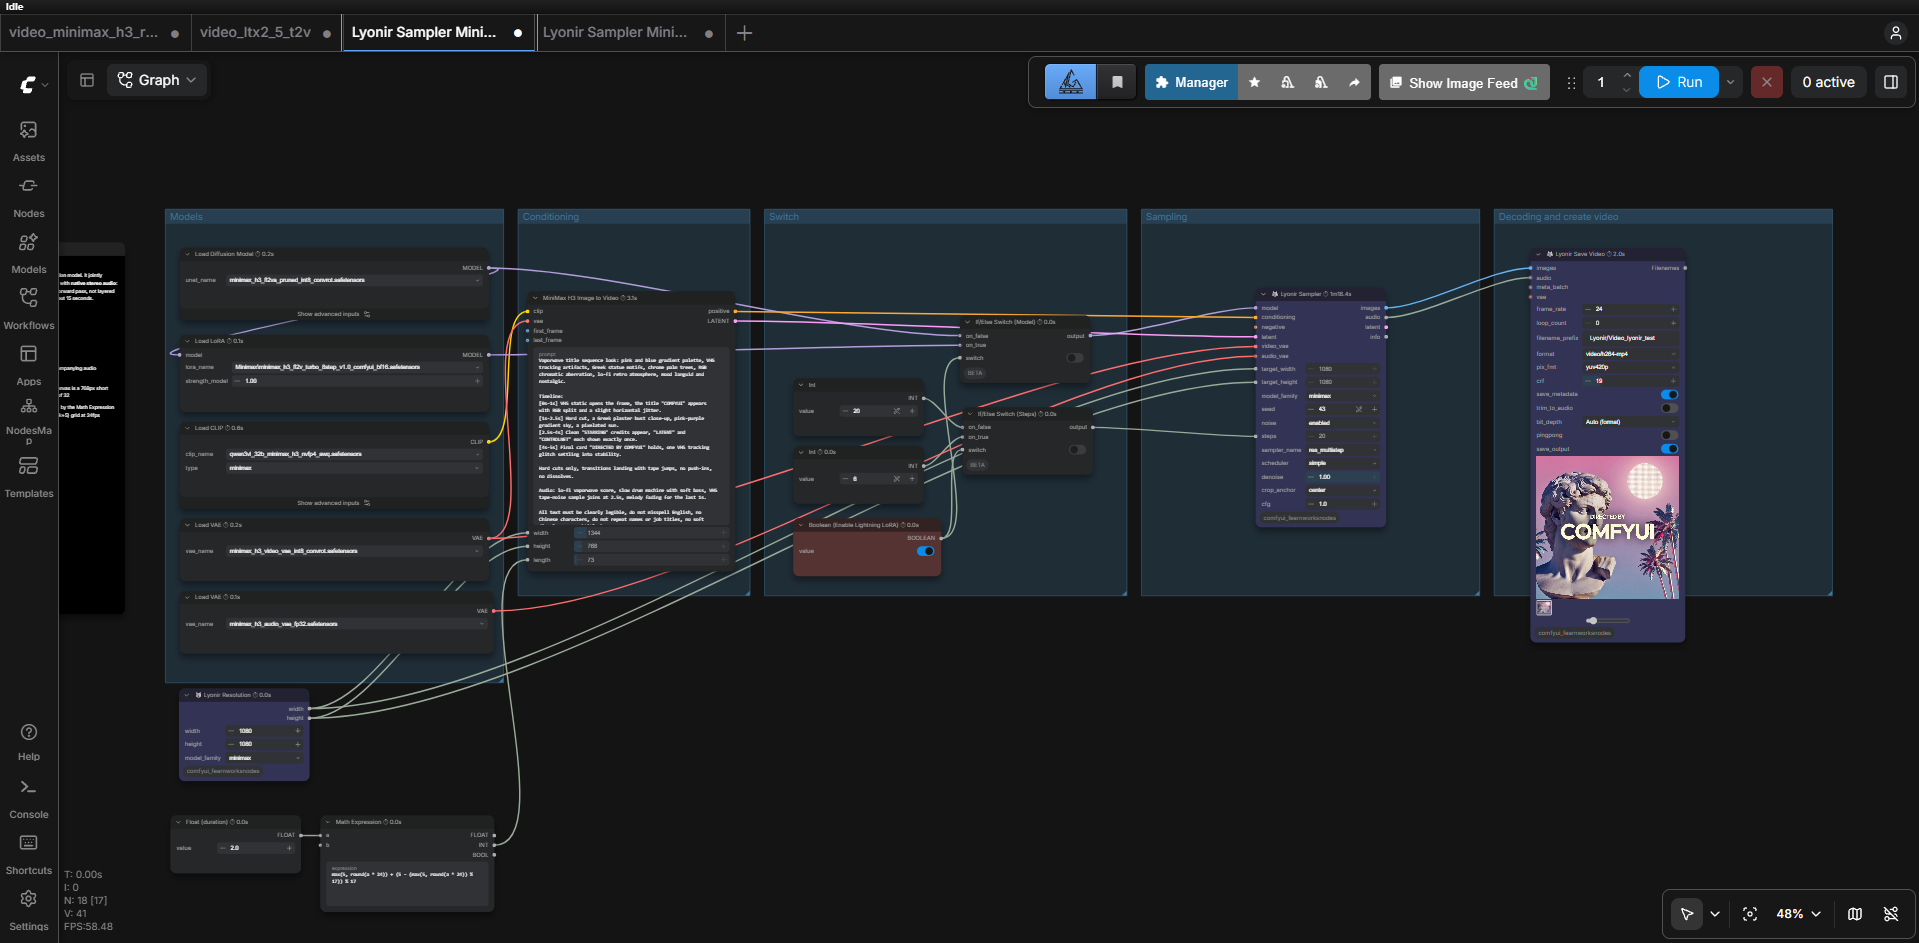Open the Assets sidebar panel

[x=29, y=141]
